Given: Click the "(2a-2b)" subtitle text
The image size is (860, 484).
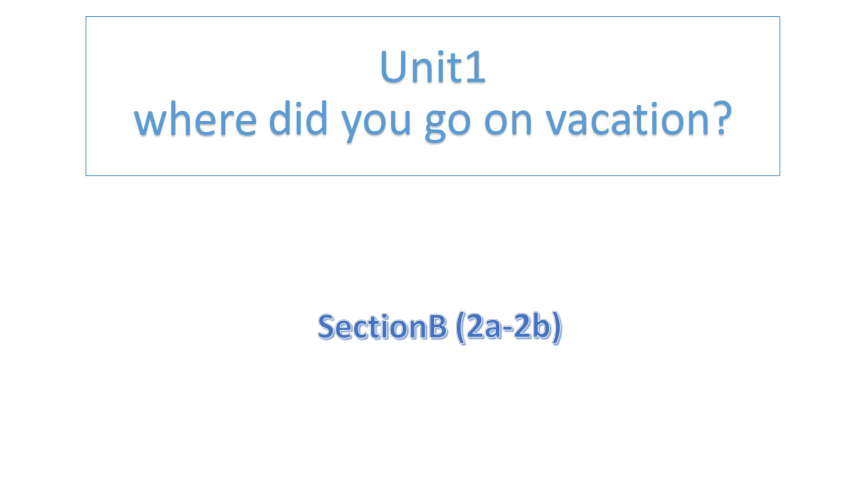Looking at the screenshot, I should [509, 328].
